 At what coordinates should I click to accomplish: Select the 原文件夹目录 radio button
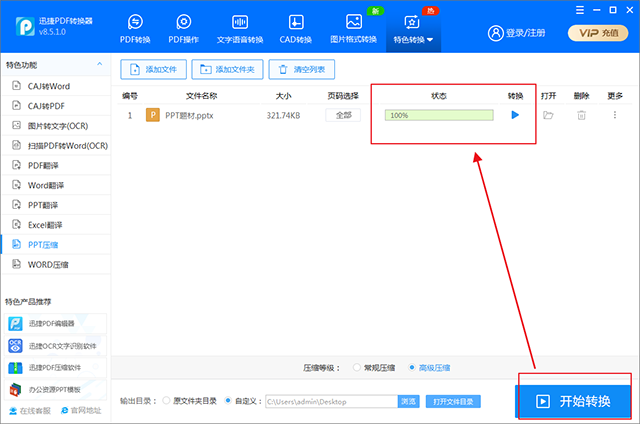pos(166,401)
